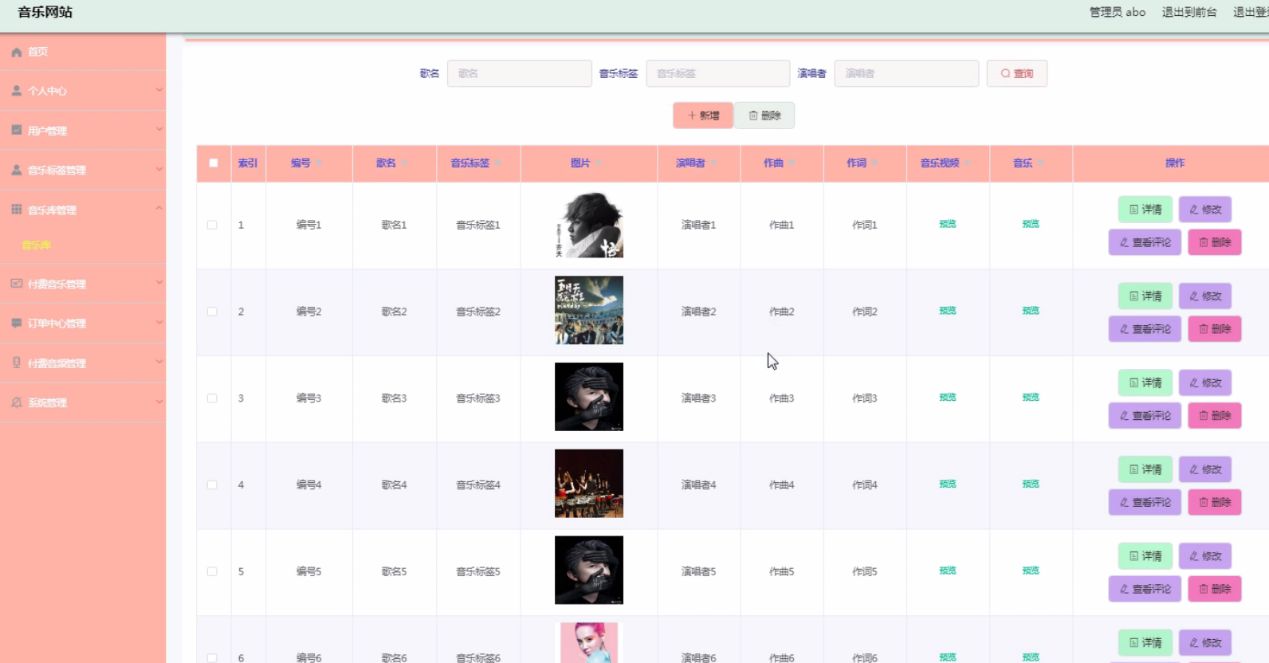This screenshot has height=663, width=1269.
Task: Open the 个人中心 menu in sidebar
Action: pos(82,91)
